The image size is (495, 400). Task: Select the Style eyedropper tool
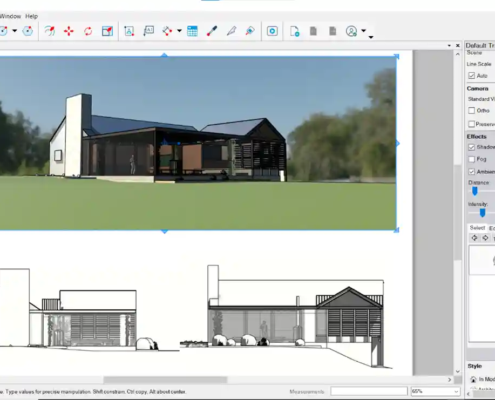212,31
